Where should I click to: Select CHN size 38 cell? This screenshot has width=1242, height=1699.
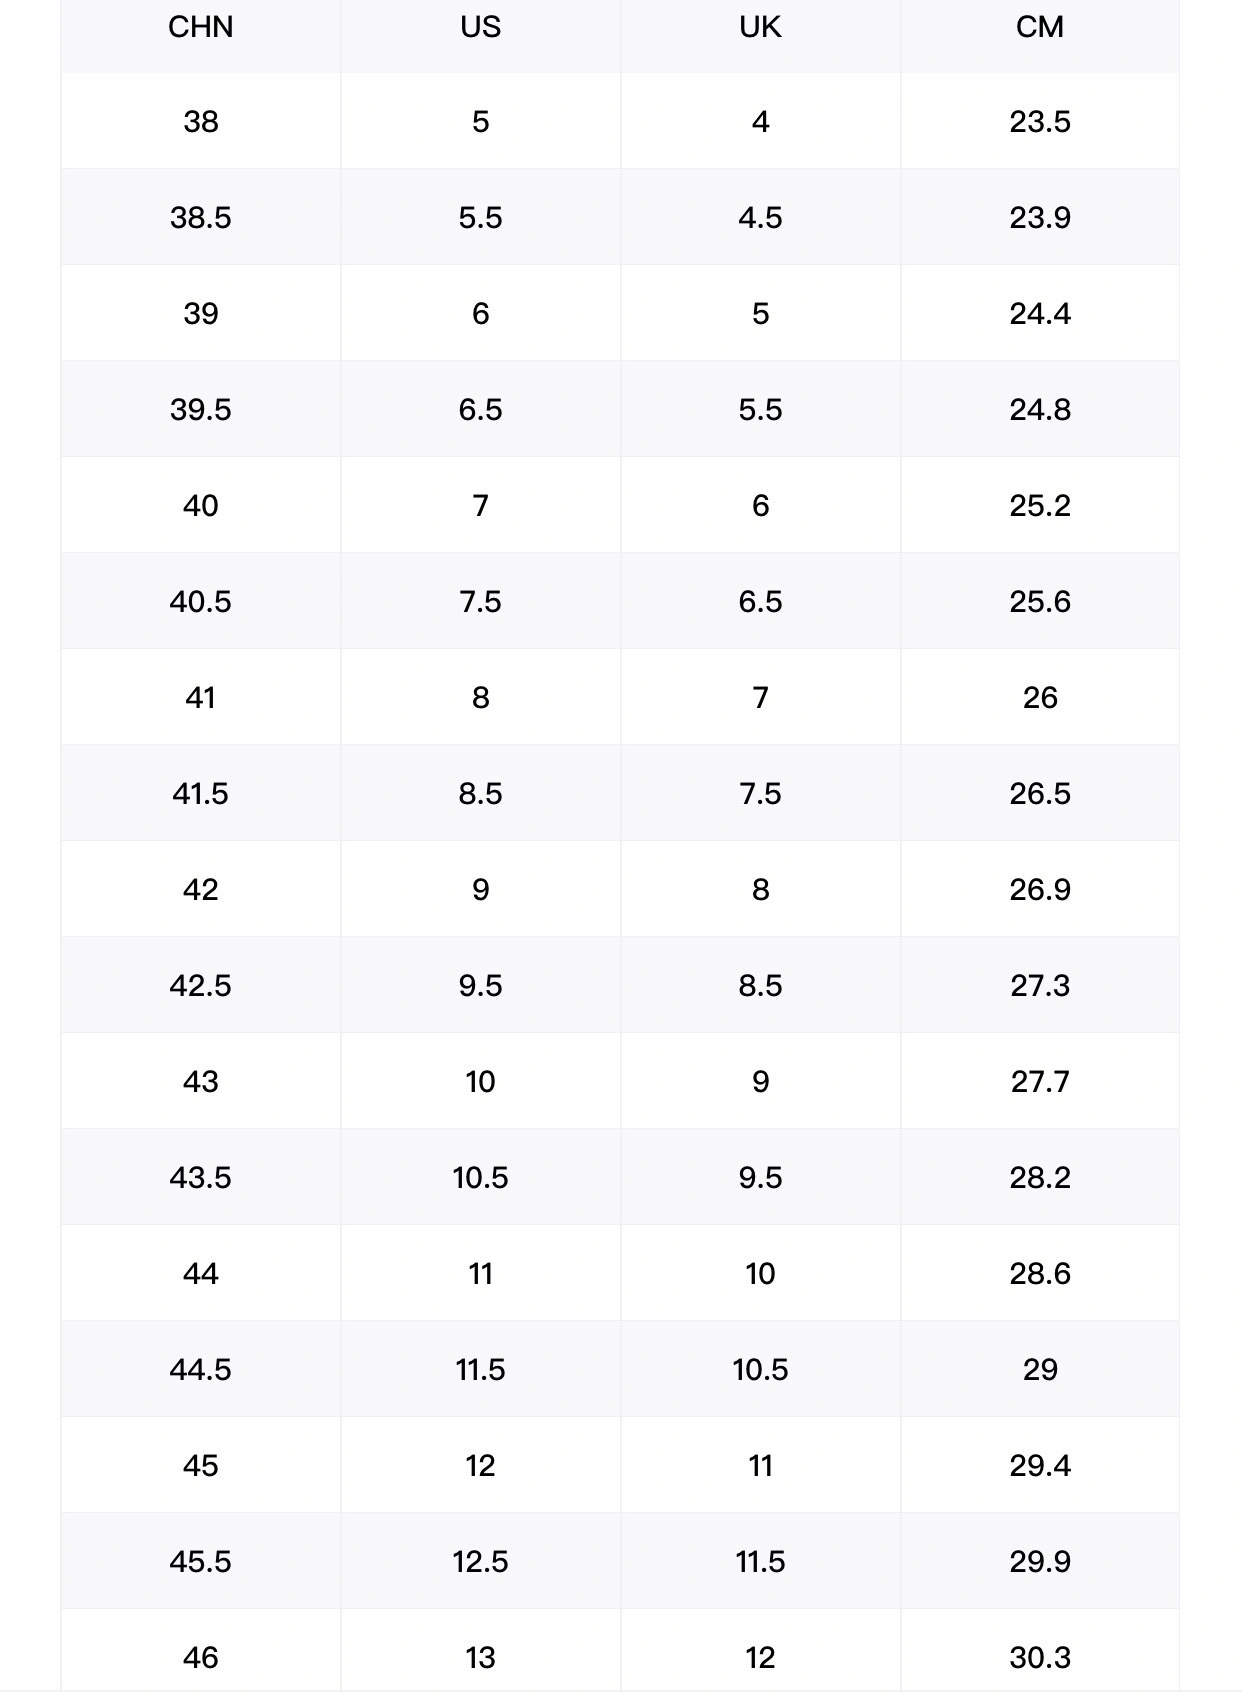(200, 121)
